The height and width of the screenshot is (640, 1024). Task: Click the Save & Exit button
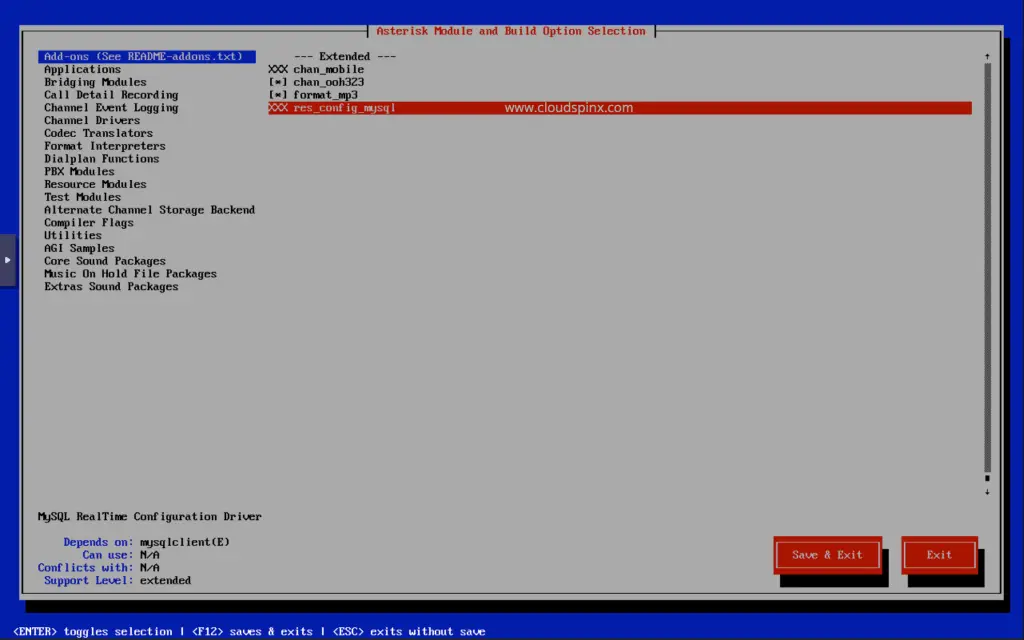(x=827, y=553)
